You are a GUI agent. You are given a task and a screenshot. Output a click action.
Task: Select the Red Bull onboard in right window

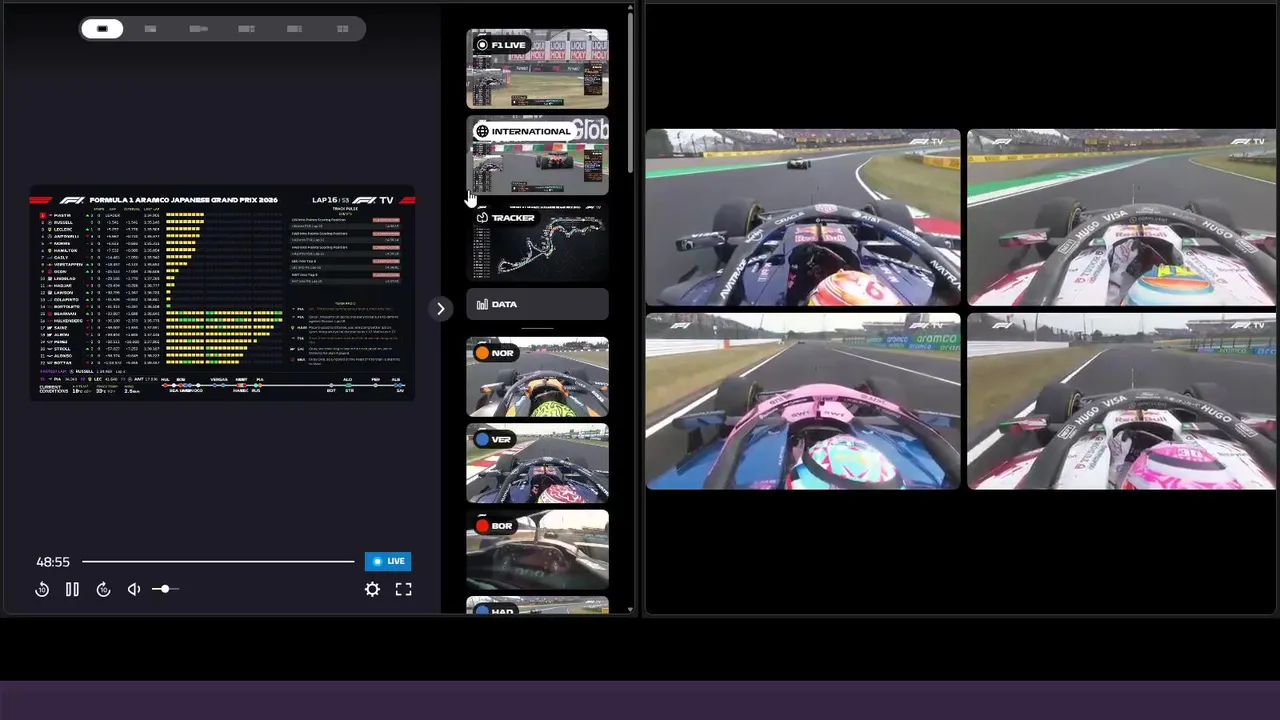[x=803, y=217]
